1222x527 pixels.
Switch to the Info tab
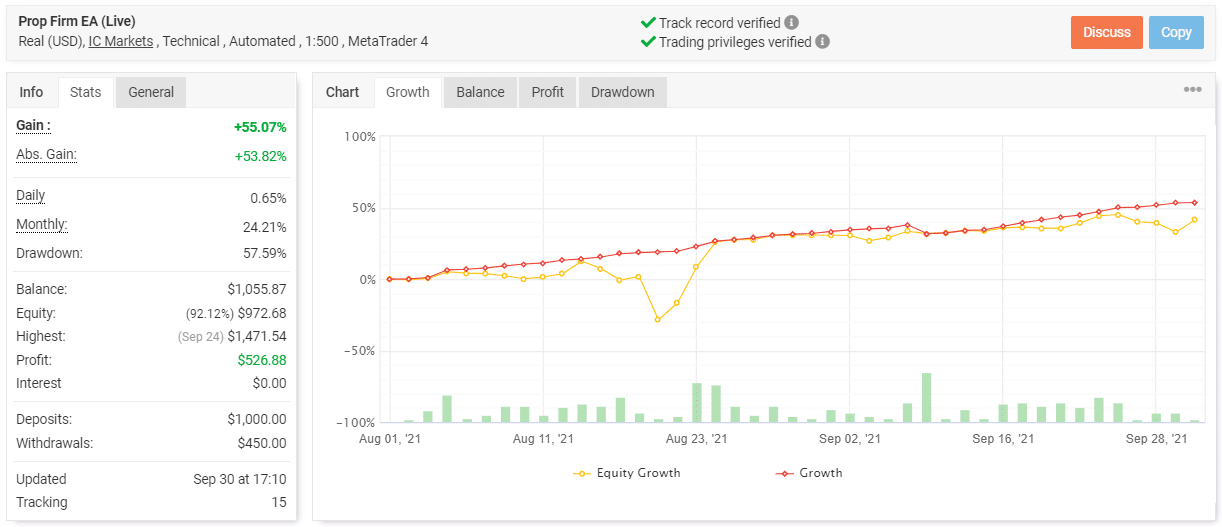click(32, 92)
